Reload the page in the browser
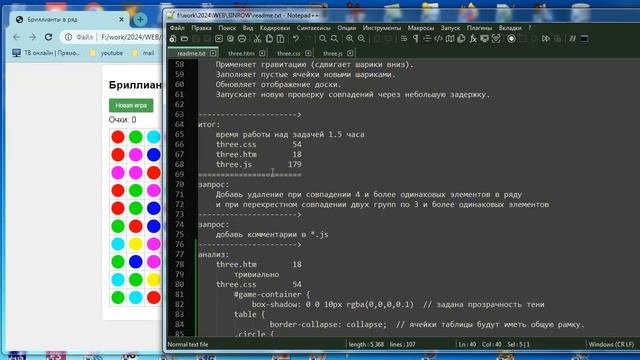The width and height of the screenshot is (640, 360). pyautogui.click(x=48, y=37)
